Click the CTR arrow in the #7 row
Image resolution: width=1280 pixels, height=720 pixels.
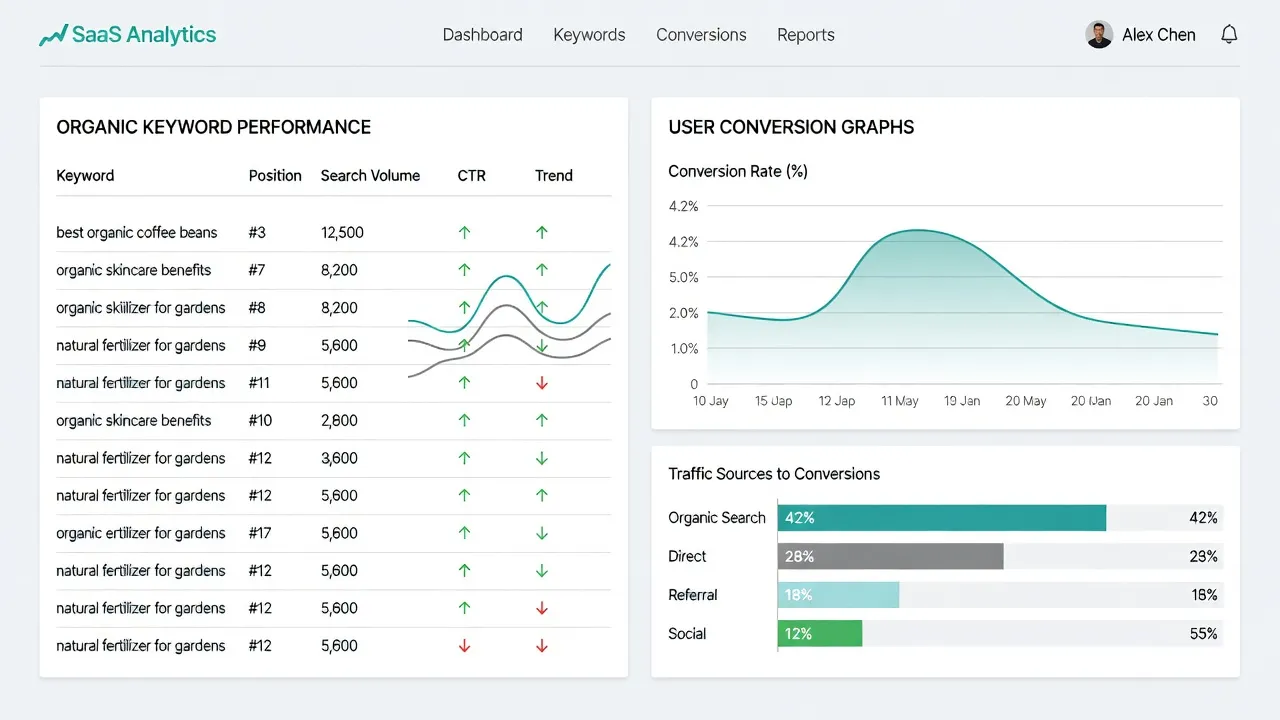464,270
